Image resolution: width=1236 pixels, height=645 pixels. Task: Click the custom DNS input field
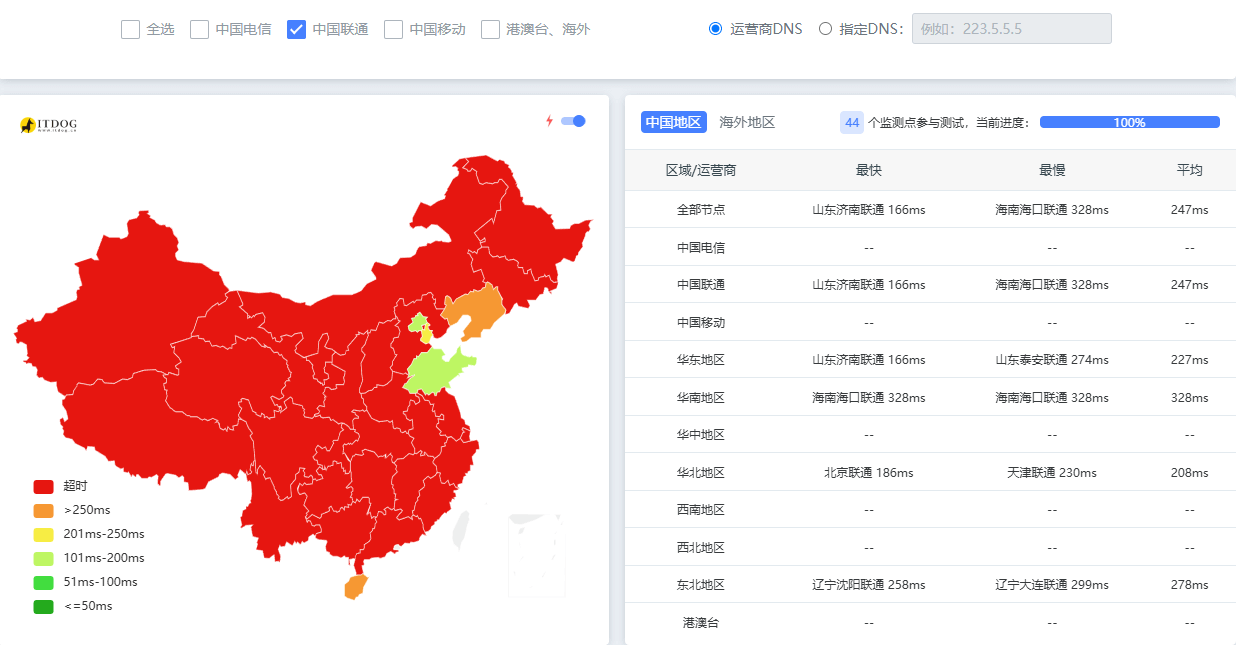pos(1011,29)
